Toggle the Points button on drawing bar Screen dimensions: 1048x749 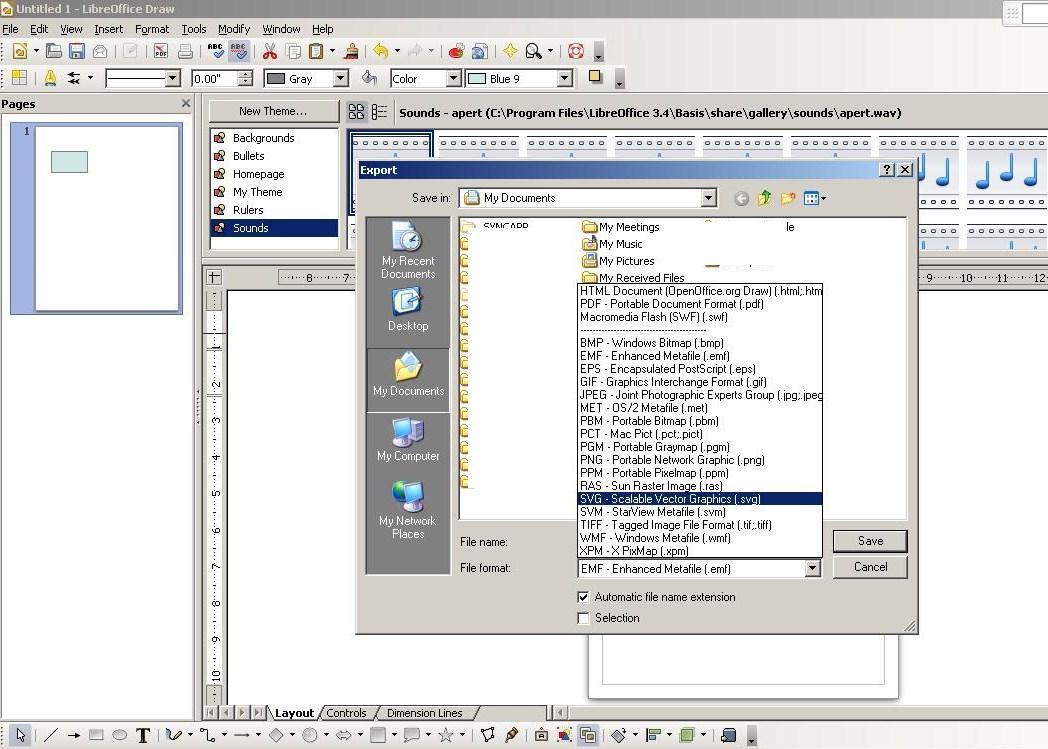point(489,735)
